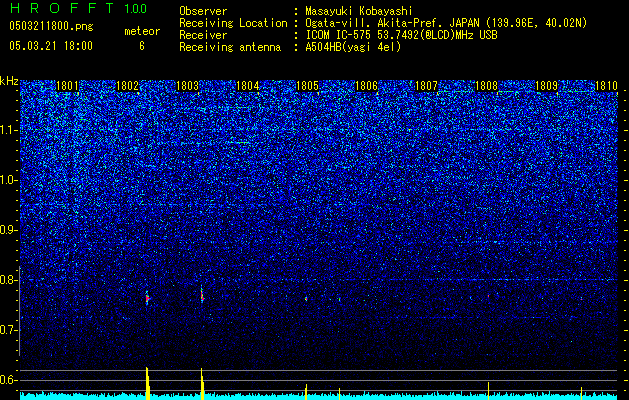
Task: Click the yellow power spike at 1805
Action: [x=306, y=392]
